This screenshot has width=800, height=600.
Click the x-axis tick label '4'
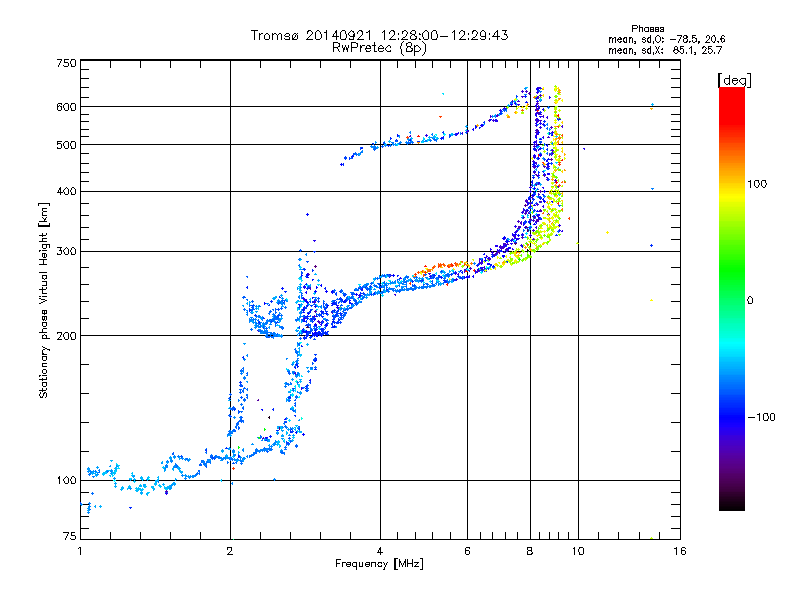380,551
